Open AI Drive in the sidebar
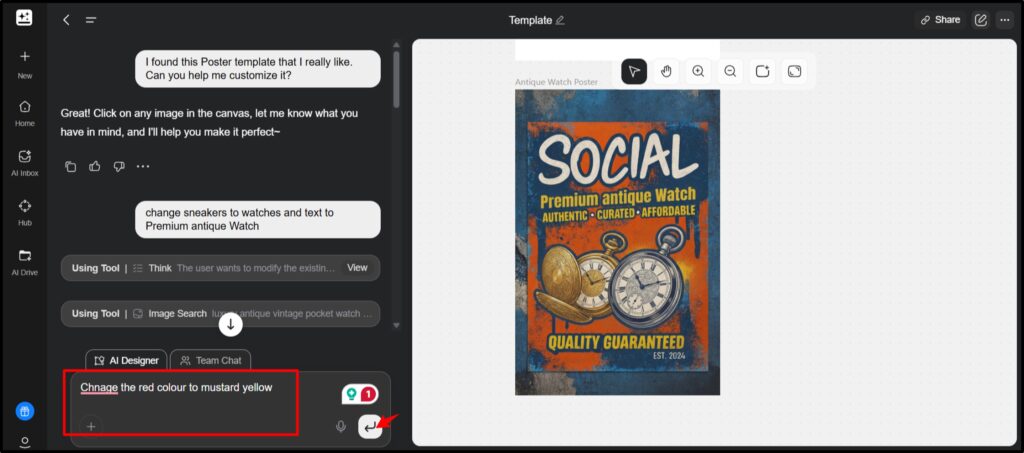Viewport: 1024px width, 453px height. (25, 262)
